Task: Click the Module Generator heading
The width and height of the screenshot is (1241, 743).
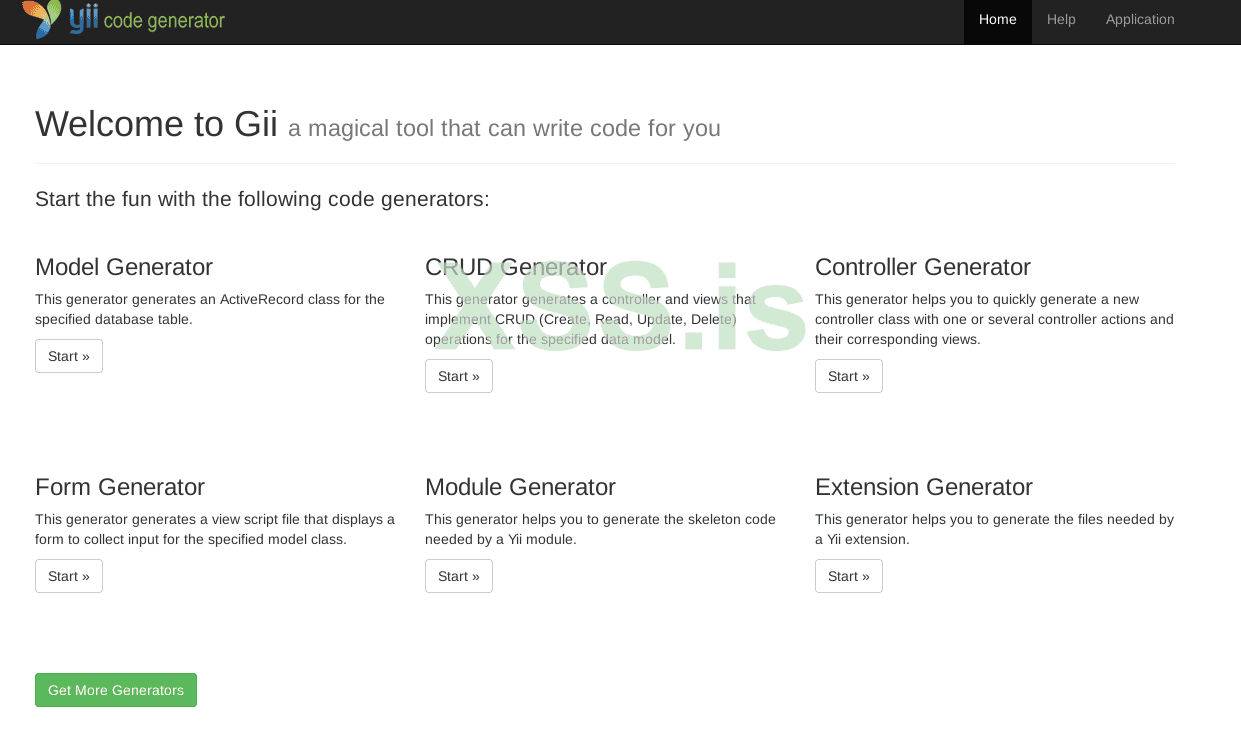Action: 520,487
